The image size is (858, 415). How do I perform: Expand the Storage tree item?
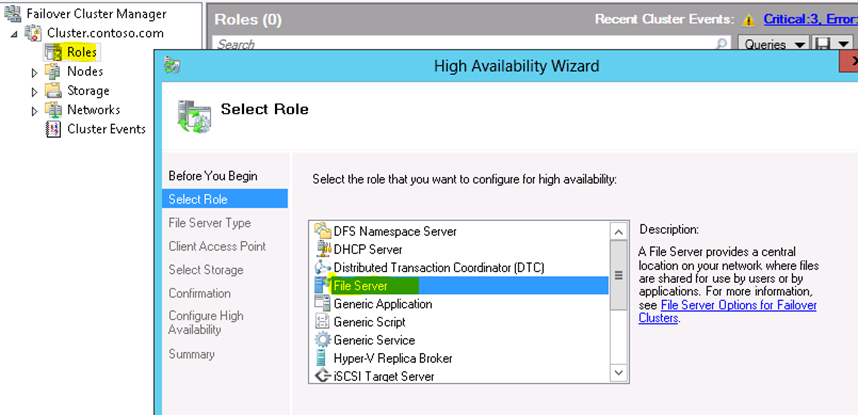click(x=34, y=91)
